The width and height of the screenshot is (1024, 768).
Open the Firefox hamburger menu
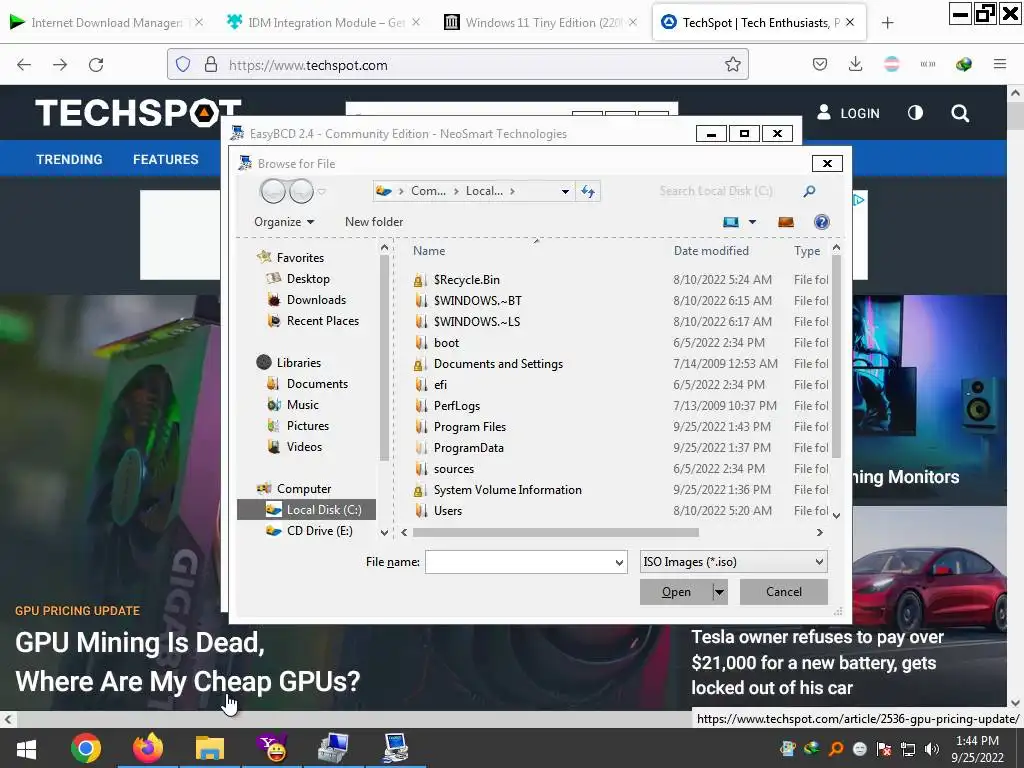pyautogui.click(x=999, y=64)
